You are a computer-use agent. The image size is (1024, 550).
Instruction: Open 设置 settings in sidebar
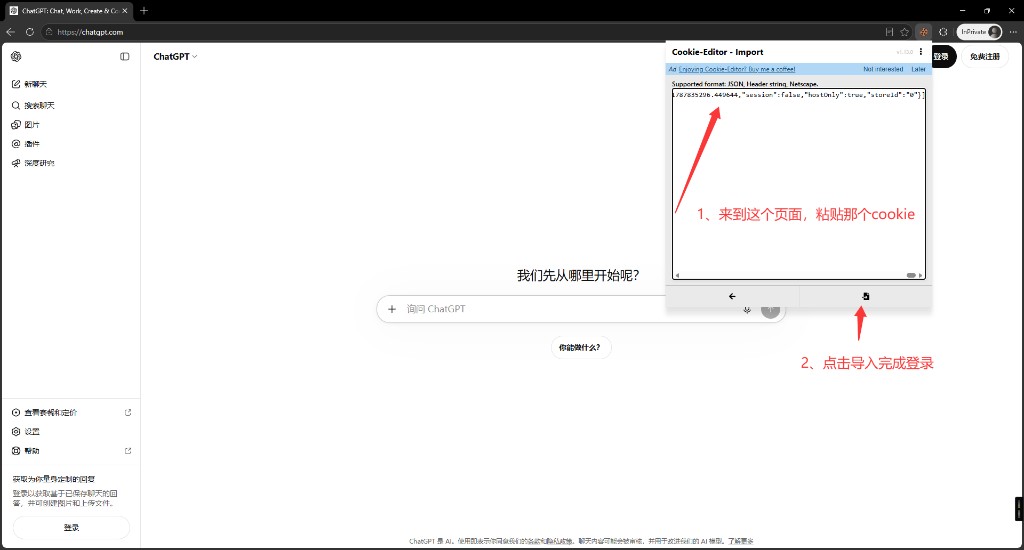pos(26,432)
